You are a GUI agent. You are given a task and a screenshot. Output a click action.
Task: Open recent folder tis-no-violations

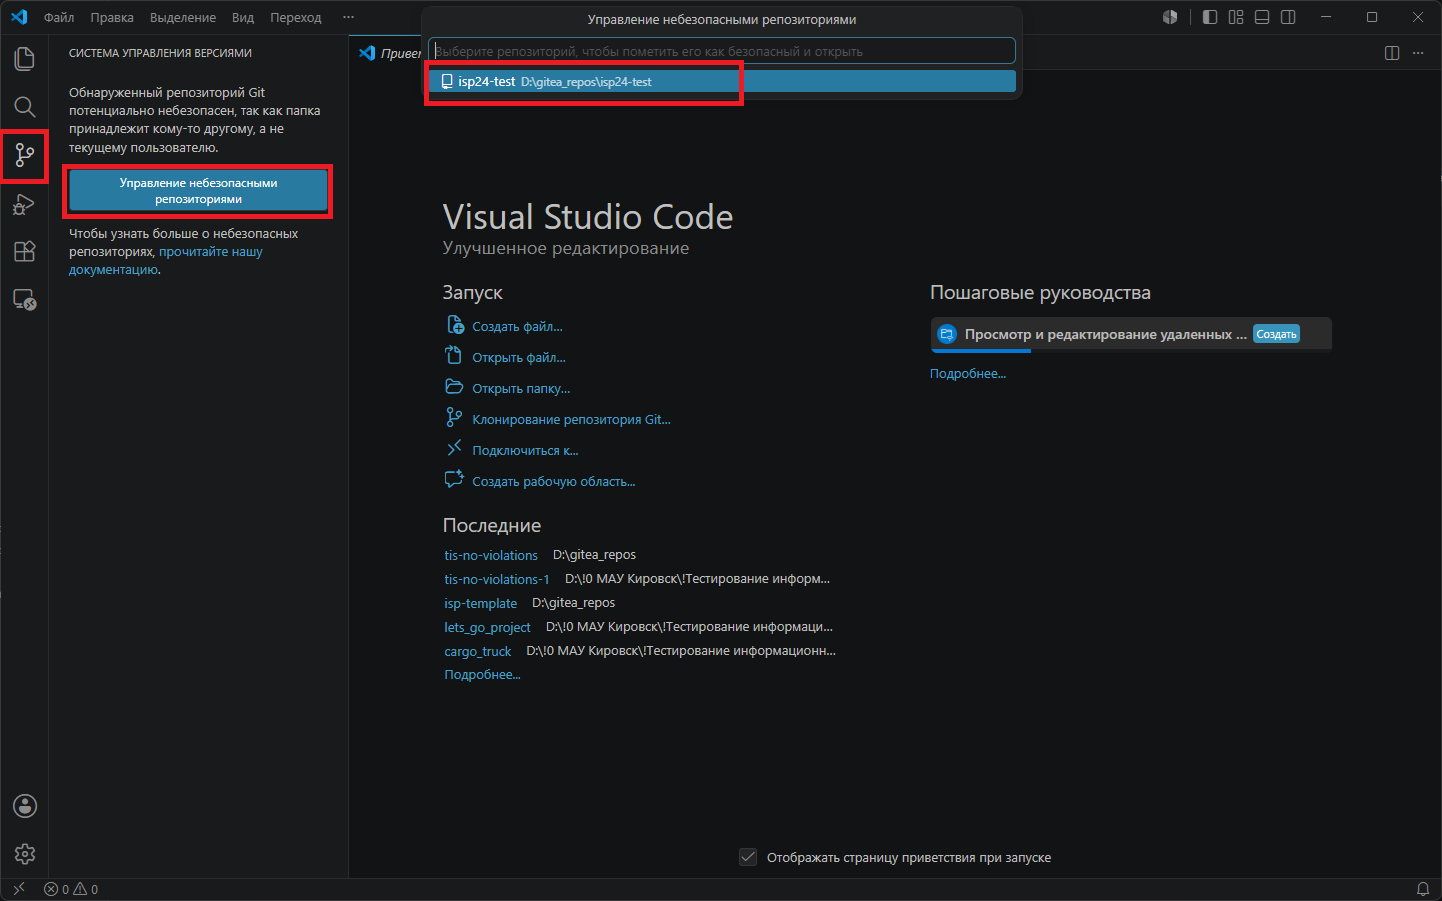491,555
